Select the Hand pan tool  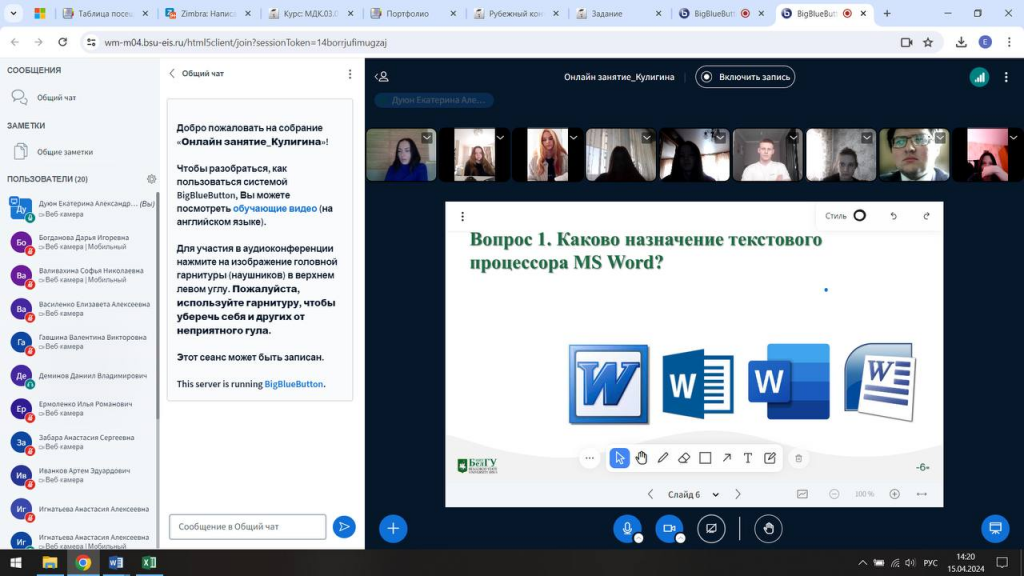tap(641, 458)
